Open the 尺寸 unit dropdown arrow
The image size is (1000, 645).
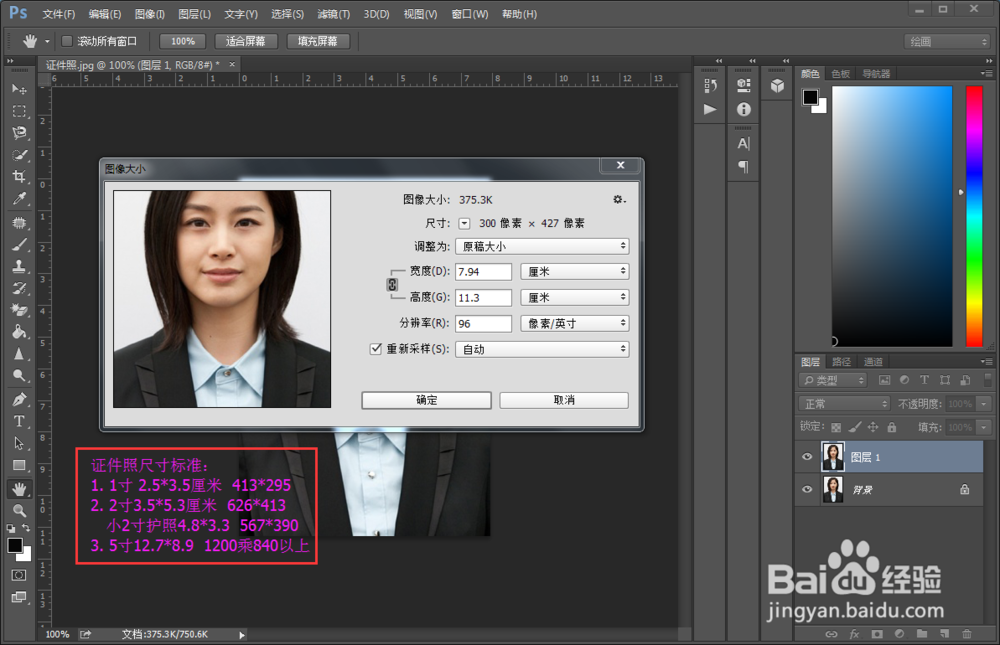464,223
